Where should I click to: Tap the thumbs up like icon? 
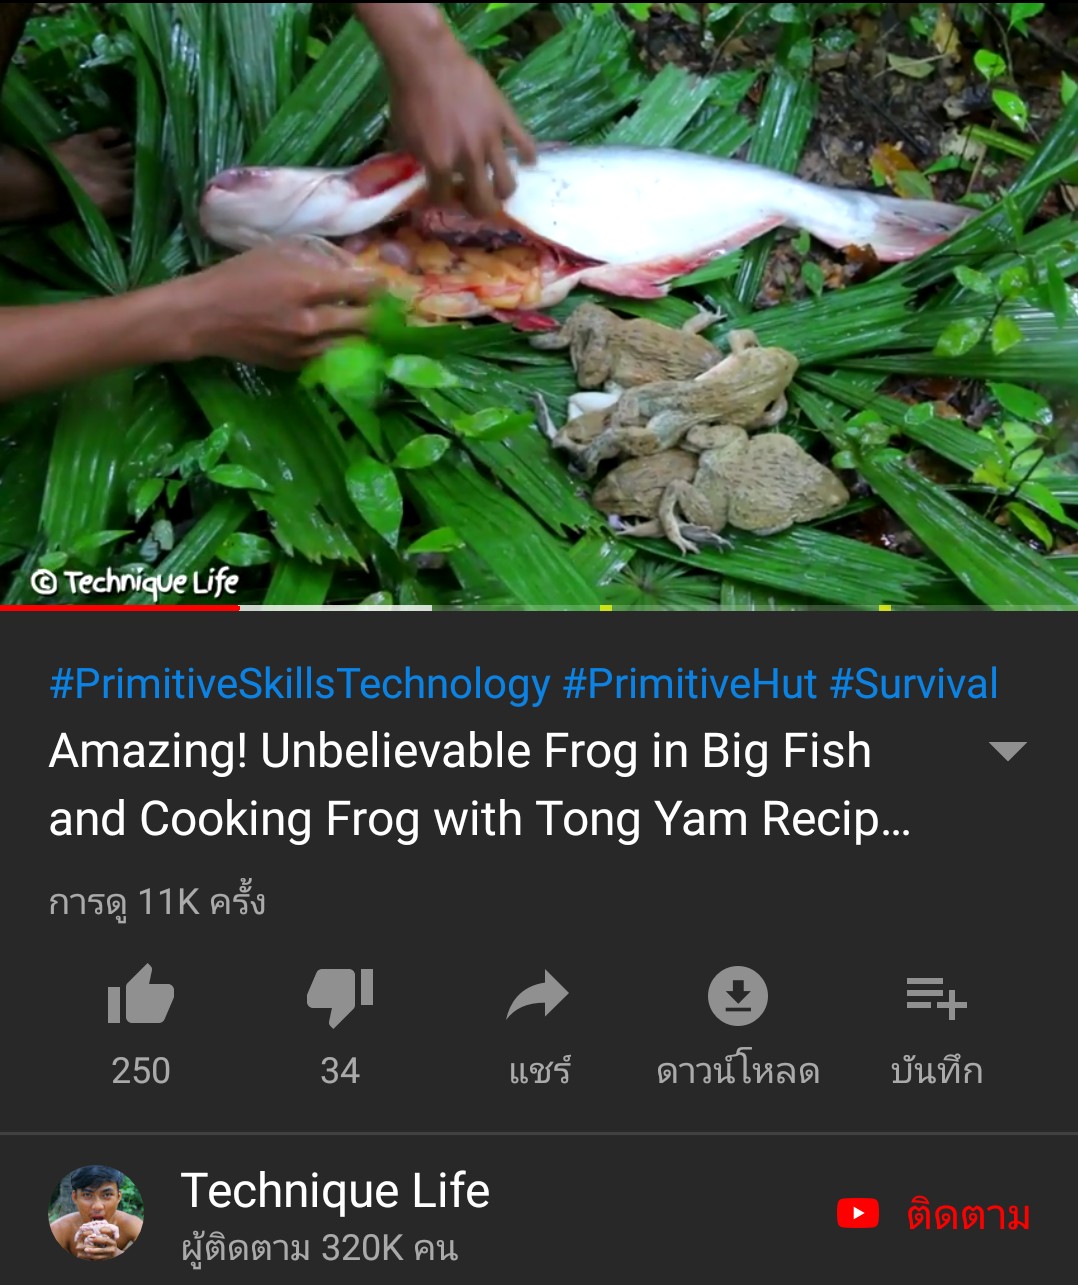(141, 995)
